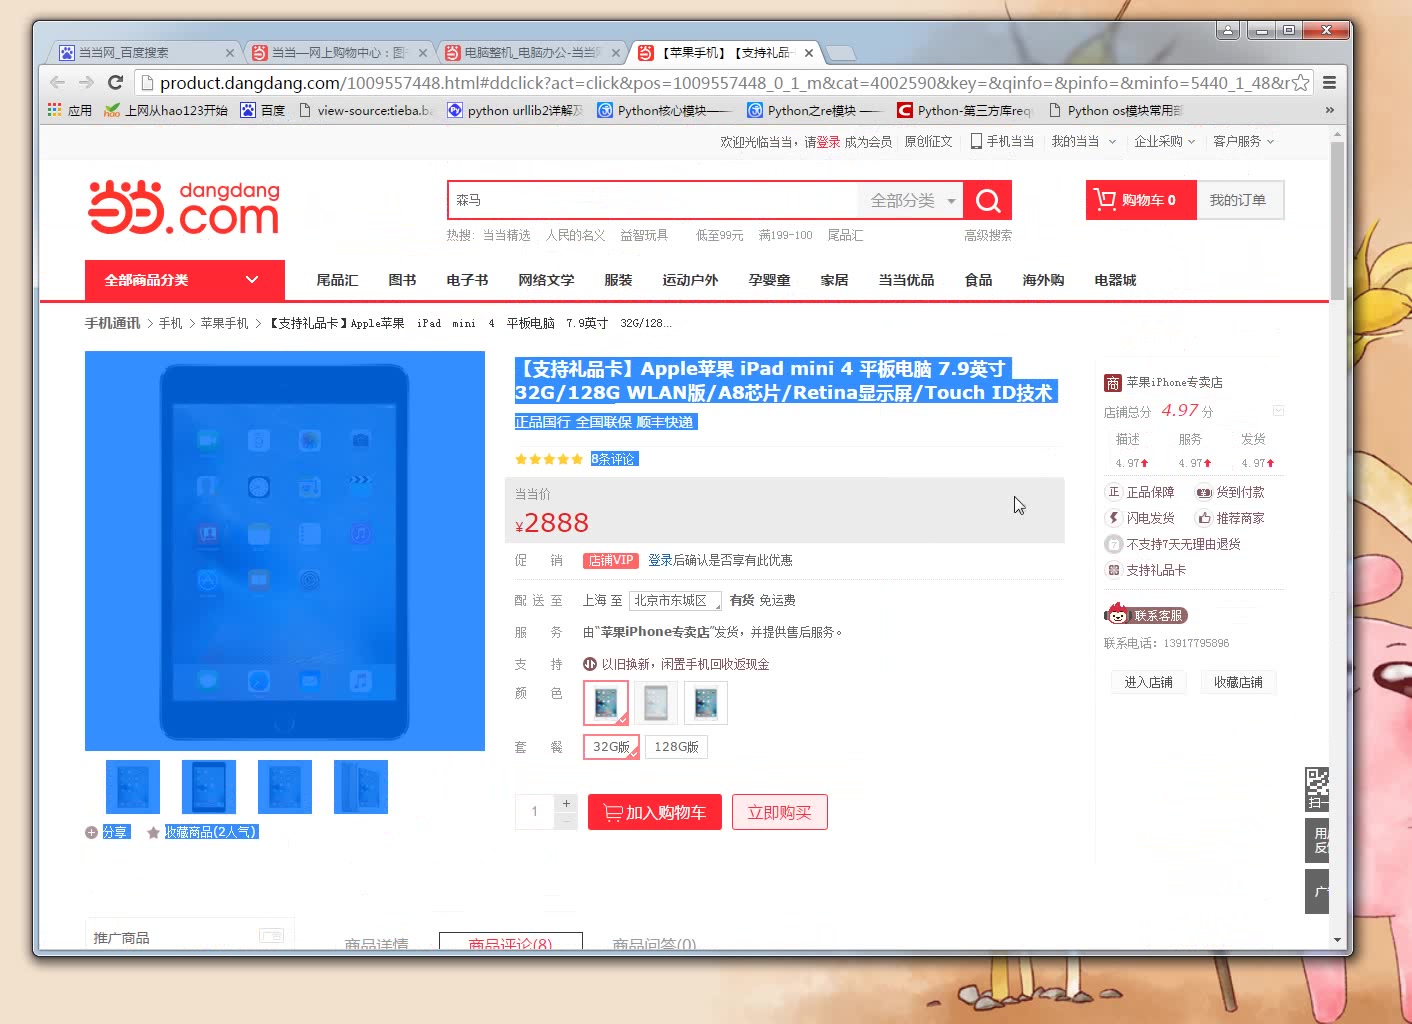Select the 32G版 package option
Screen dimensions: 1412x1024
click(x=611, y=747)
